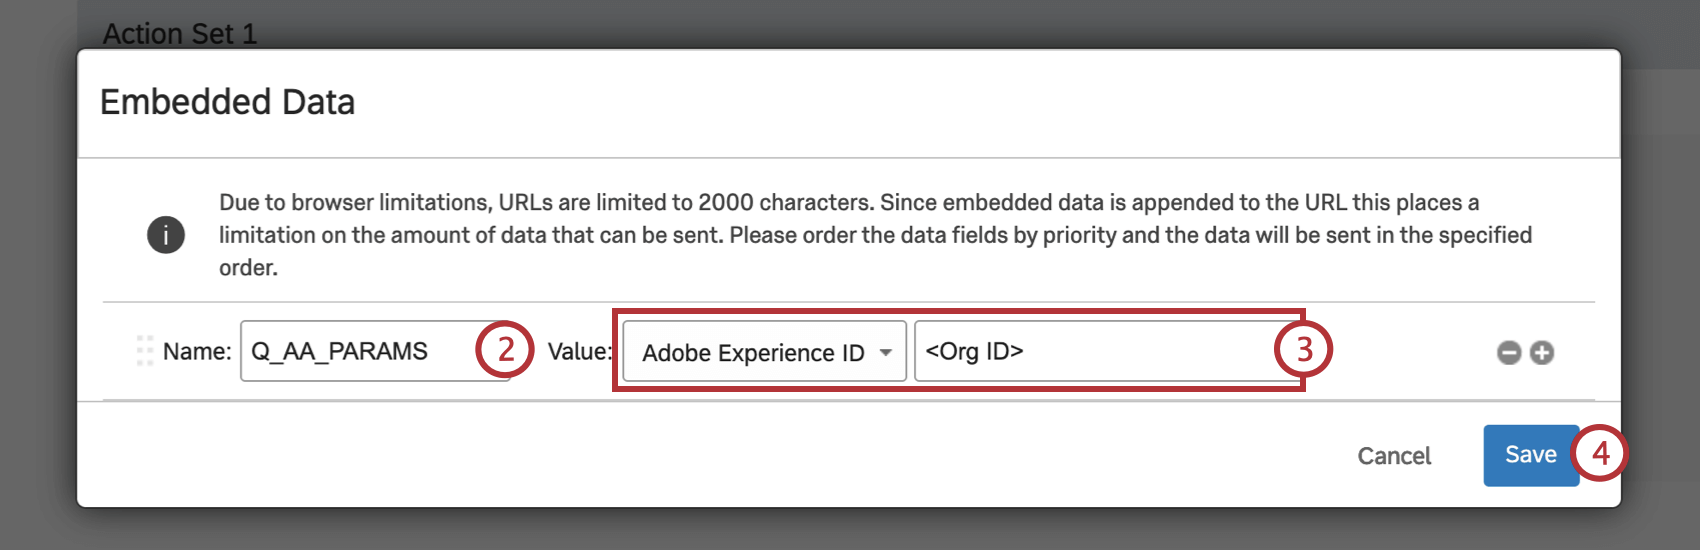Cancel the Embedded Data dialog

click(1394, 456)
